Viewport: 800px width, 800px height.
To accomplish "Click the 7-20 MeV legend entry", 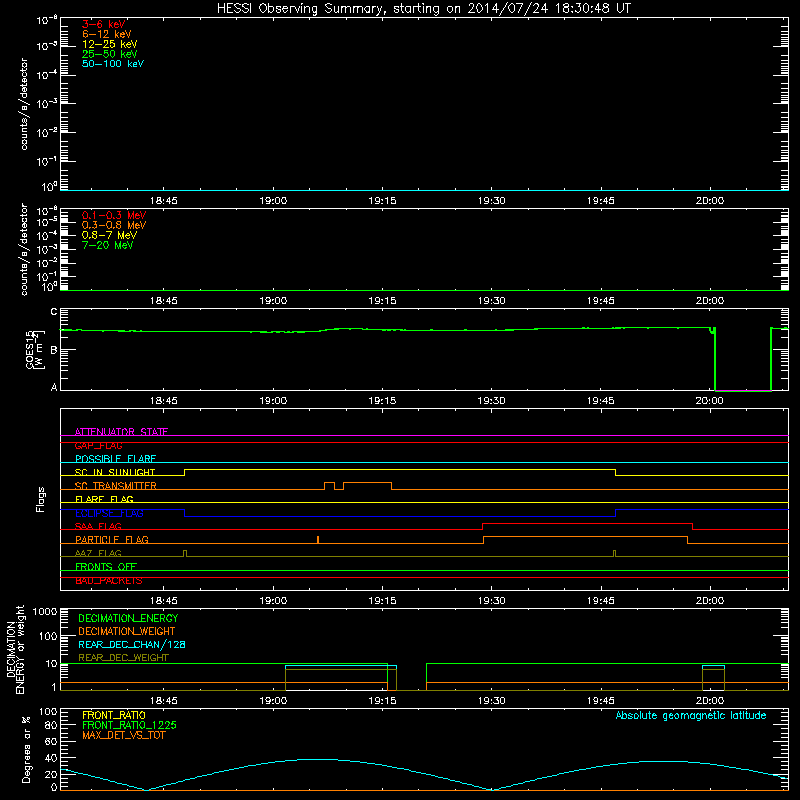I will point(107,245).
